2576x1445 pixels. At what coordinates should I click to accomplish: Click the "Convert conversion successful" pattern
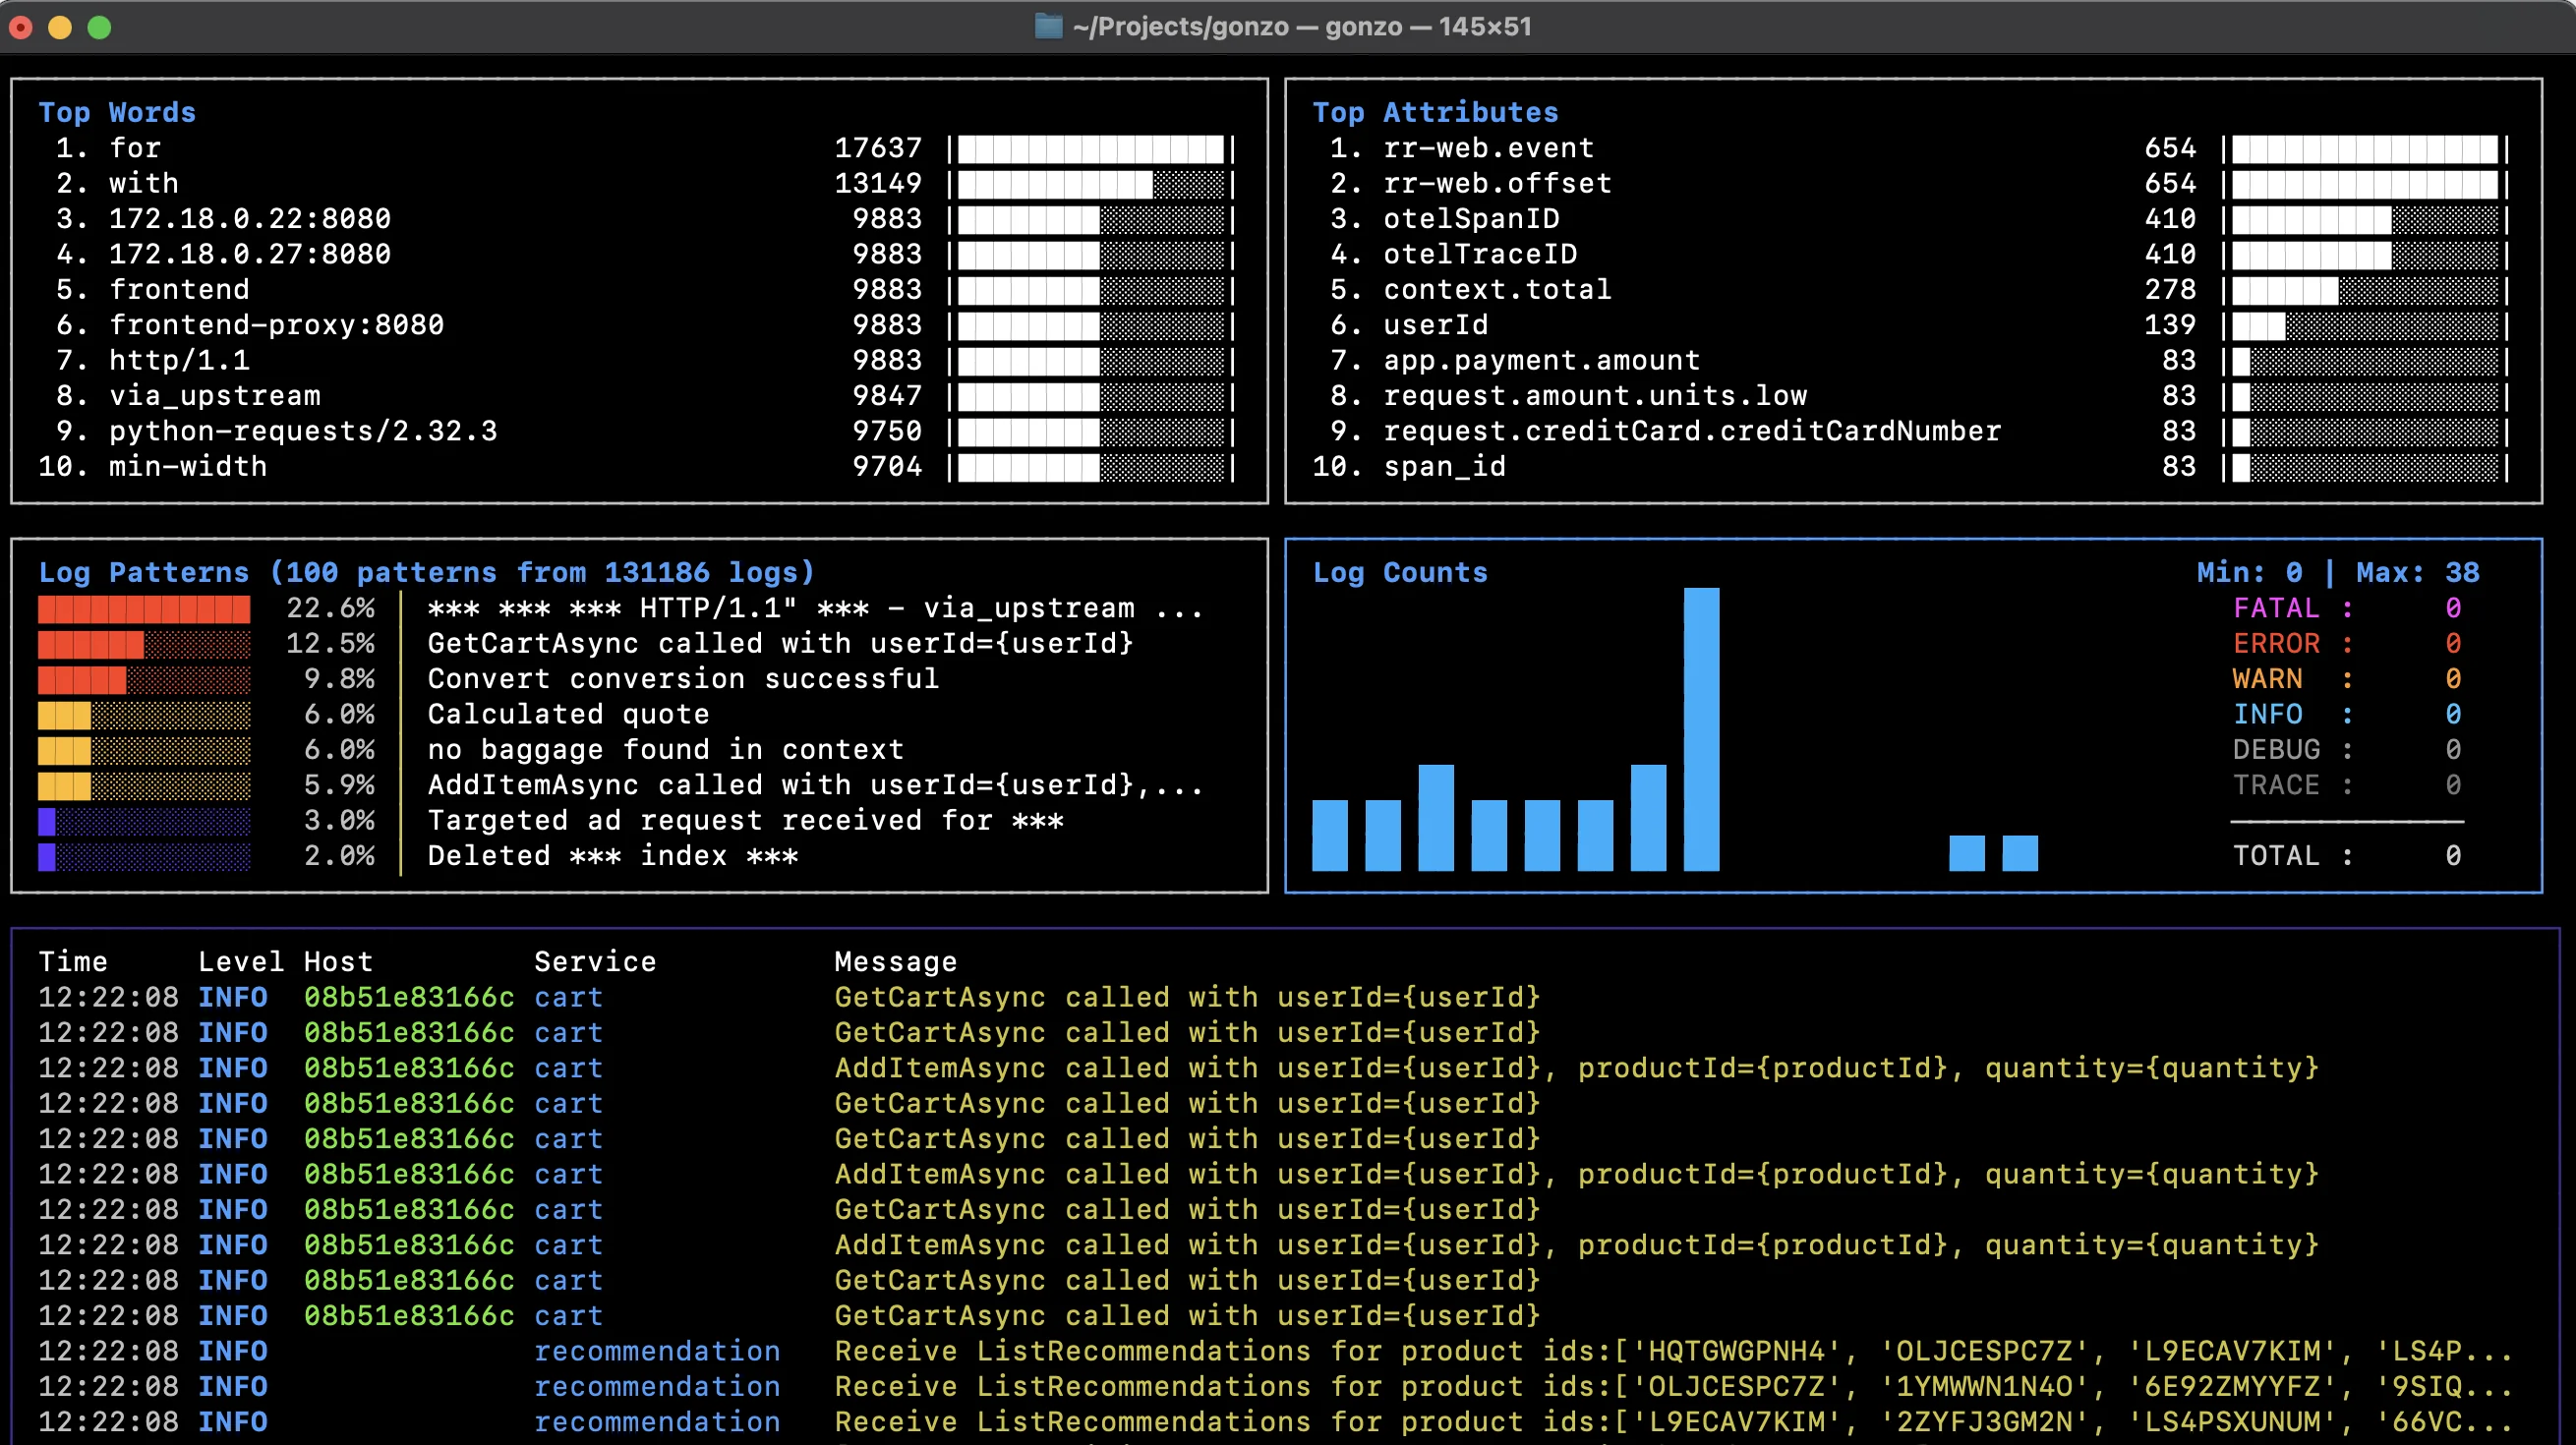coord(683,679)
